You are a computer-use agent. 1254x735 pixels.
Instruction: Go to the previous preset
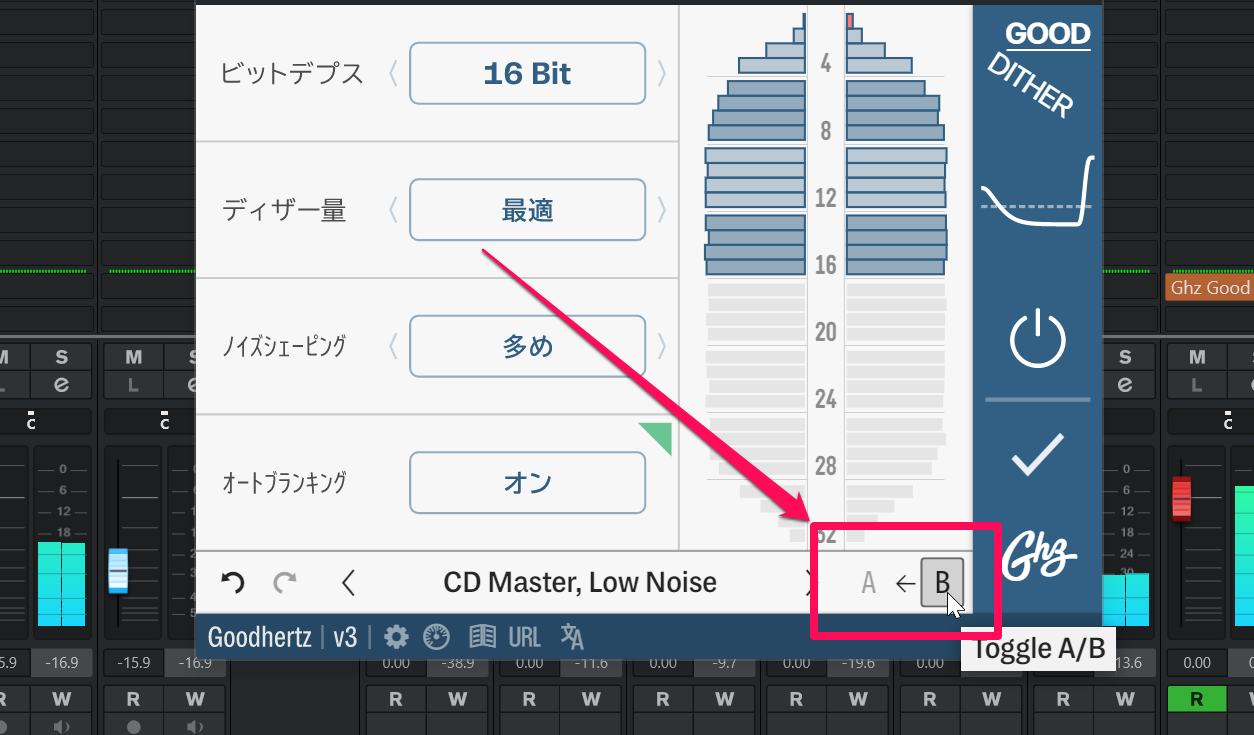[x=348, y=582]
